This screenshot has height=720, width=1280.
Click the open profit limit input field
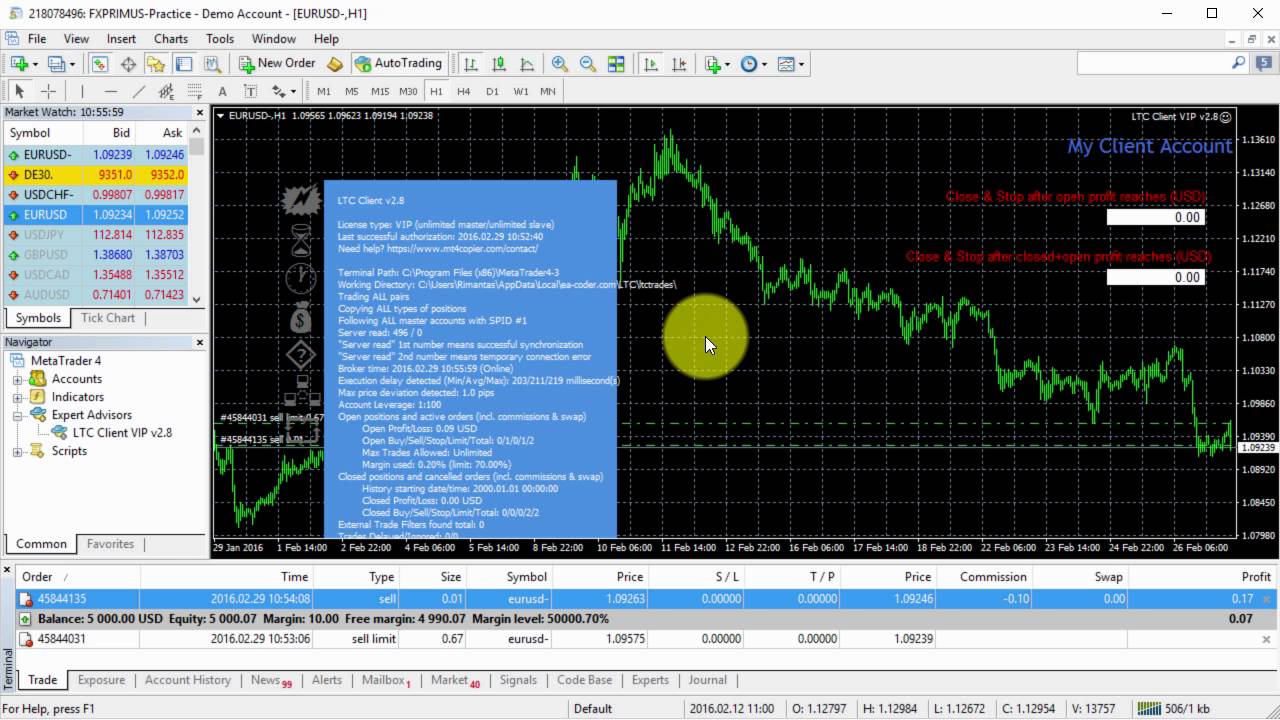(x=1156, y=217)
